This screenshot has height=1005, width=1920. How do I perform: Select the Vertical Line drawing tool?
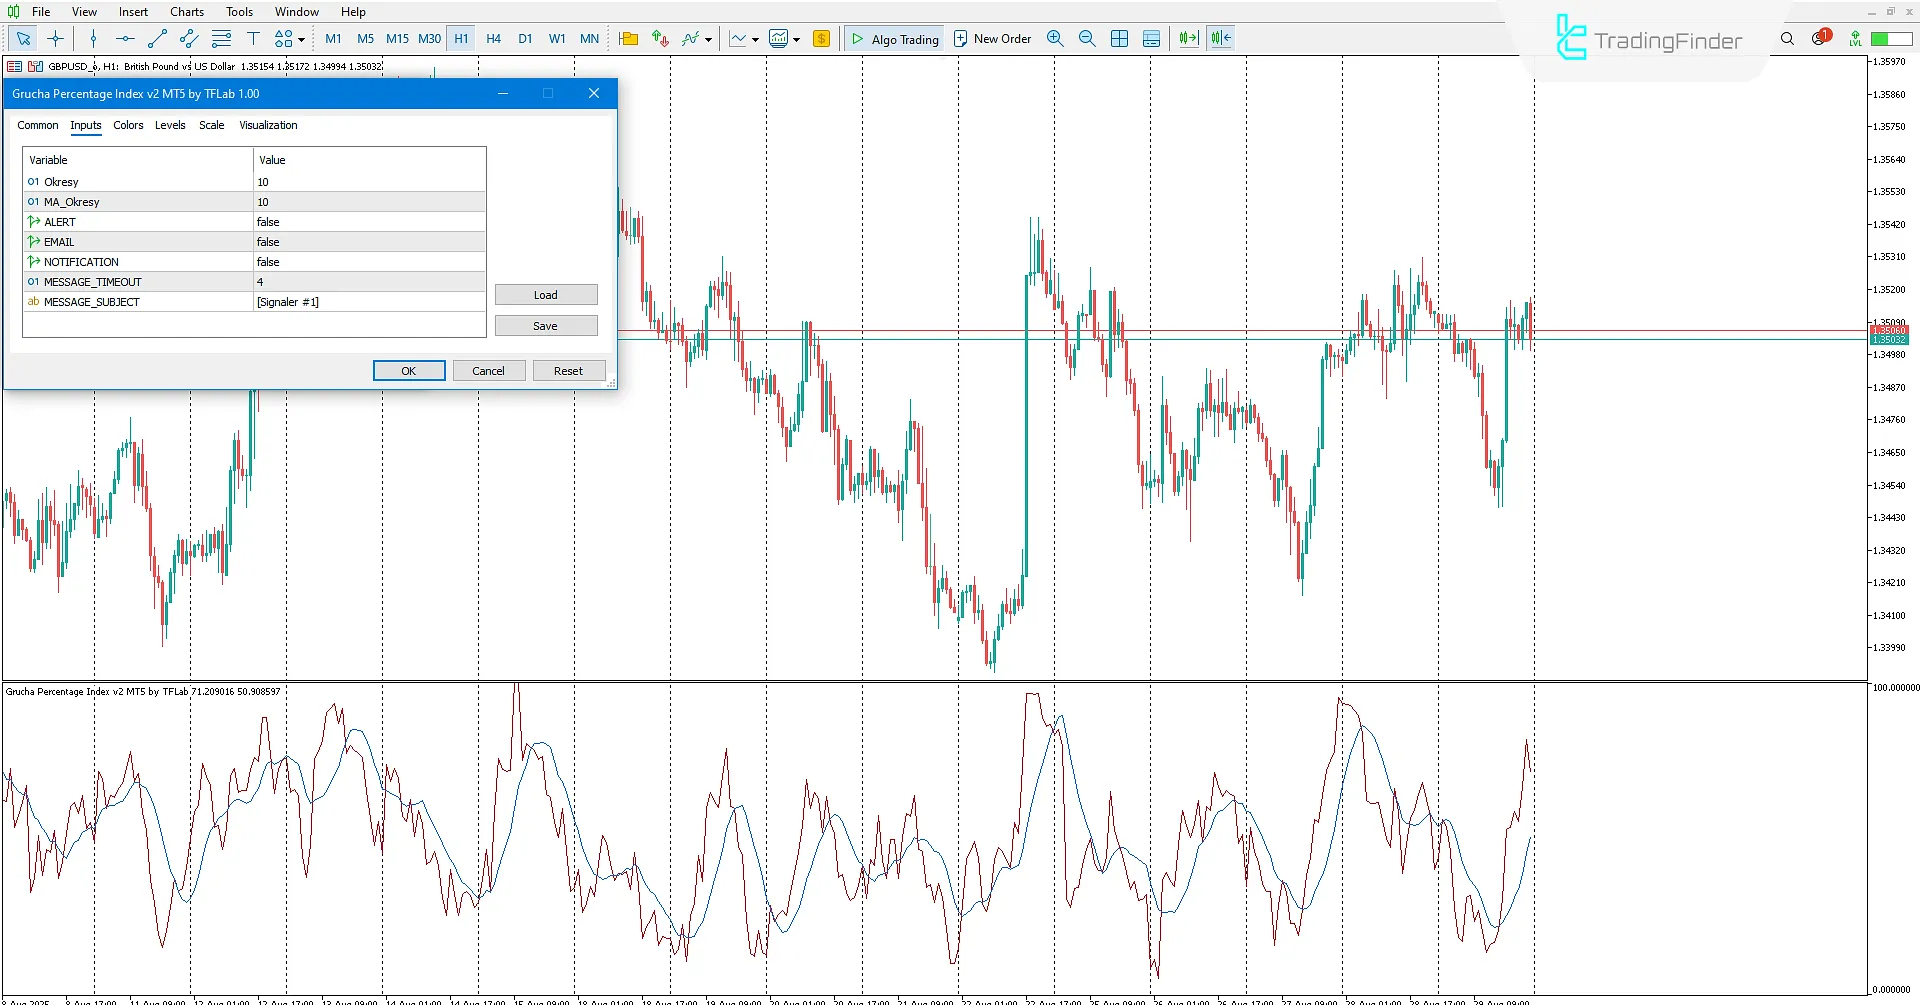[x=94, y=38]
